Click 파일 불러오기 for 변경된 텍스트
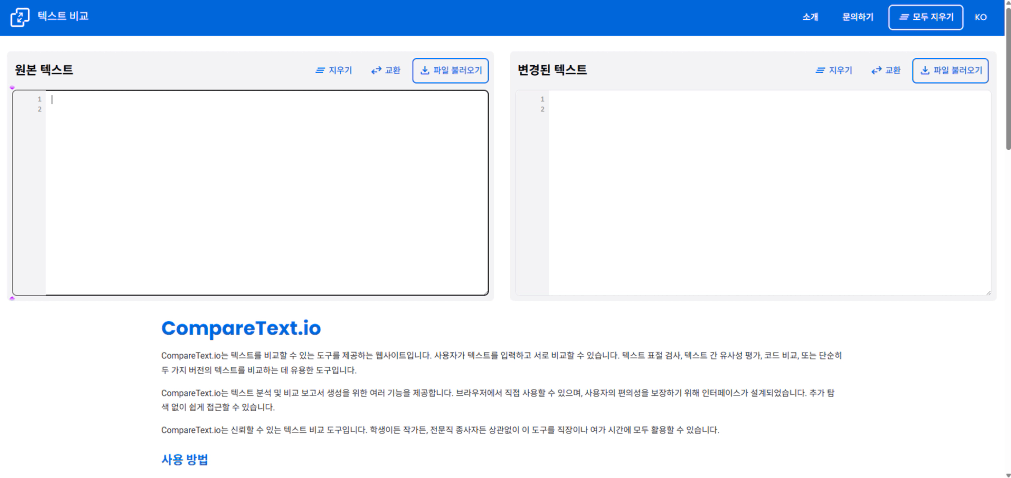This screenshot has width=1011, height=478. point(950,70)
